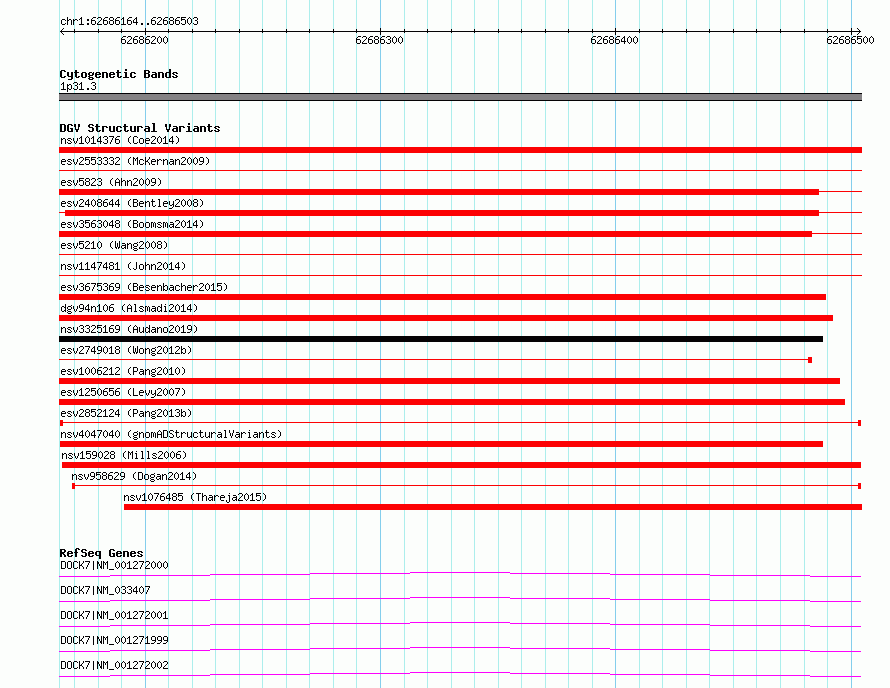
Task: Click ruler position 62686400
Action: (615, 40)
